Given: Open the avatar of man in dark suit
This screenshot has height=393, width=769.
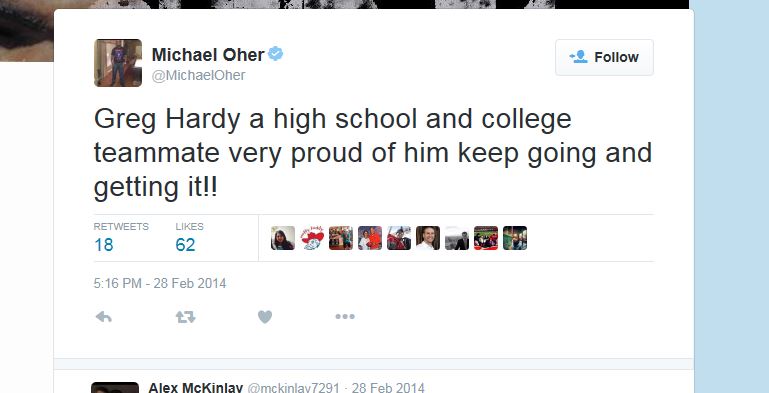Looking at the screenshot, I should pyautogui.click(x=457, y=238).
